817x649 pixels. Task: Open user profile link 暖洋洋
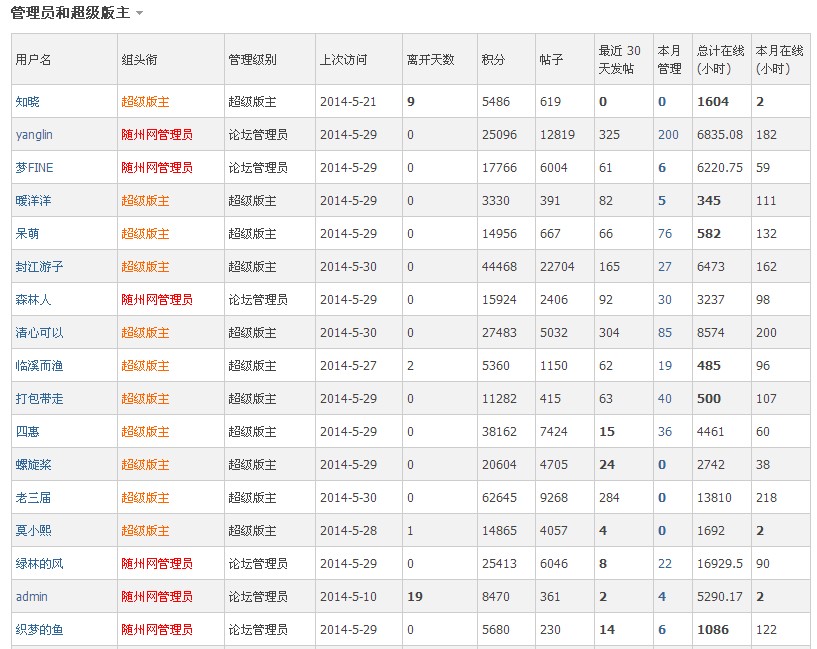click(33, 201)
